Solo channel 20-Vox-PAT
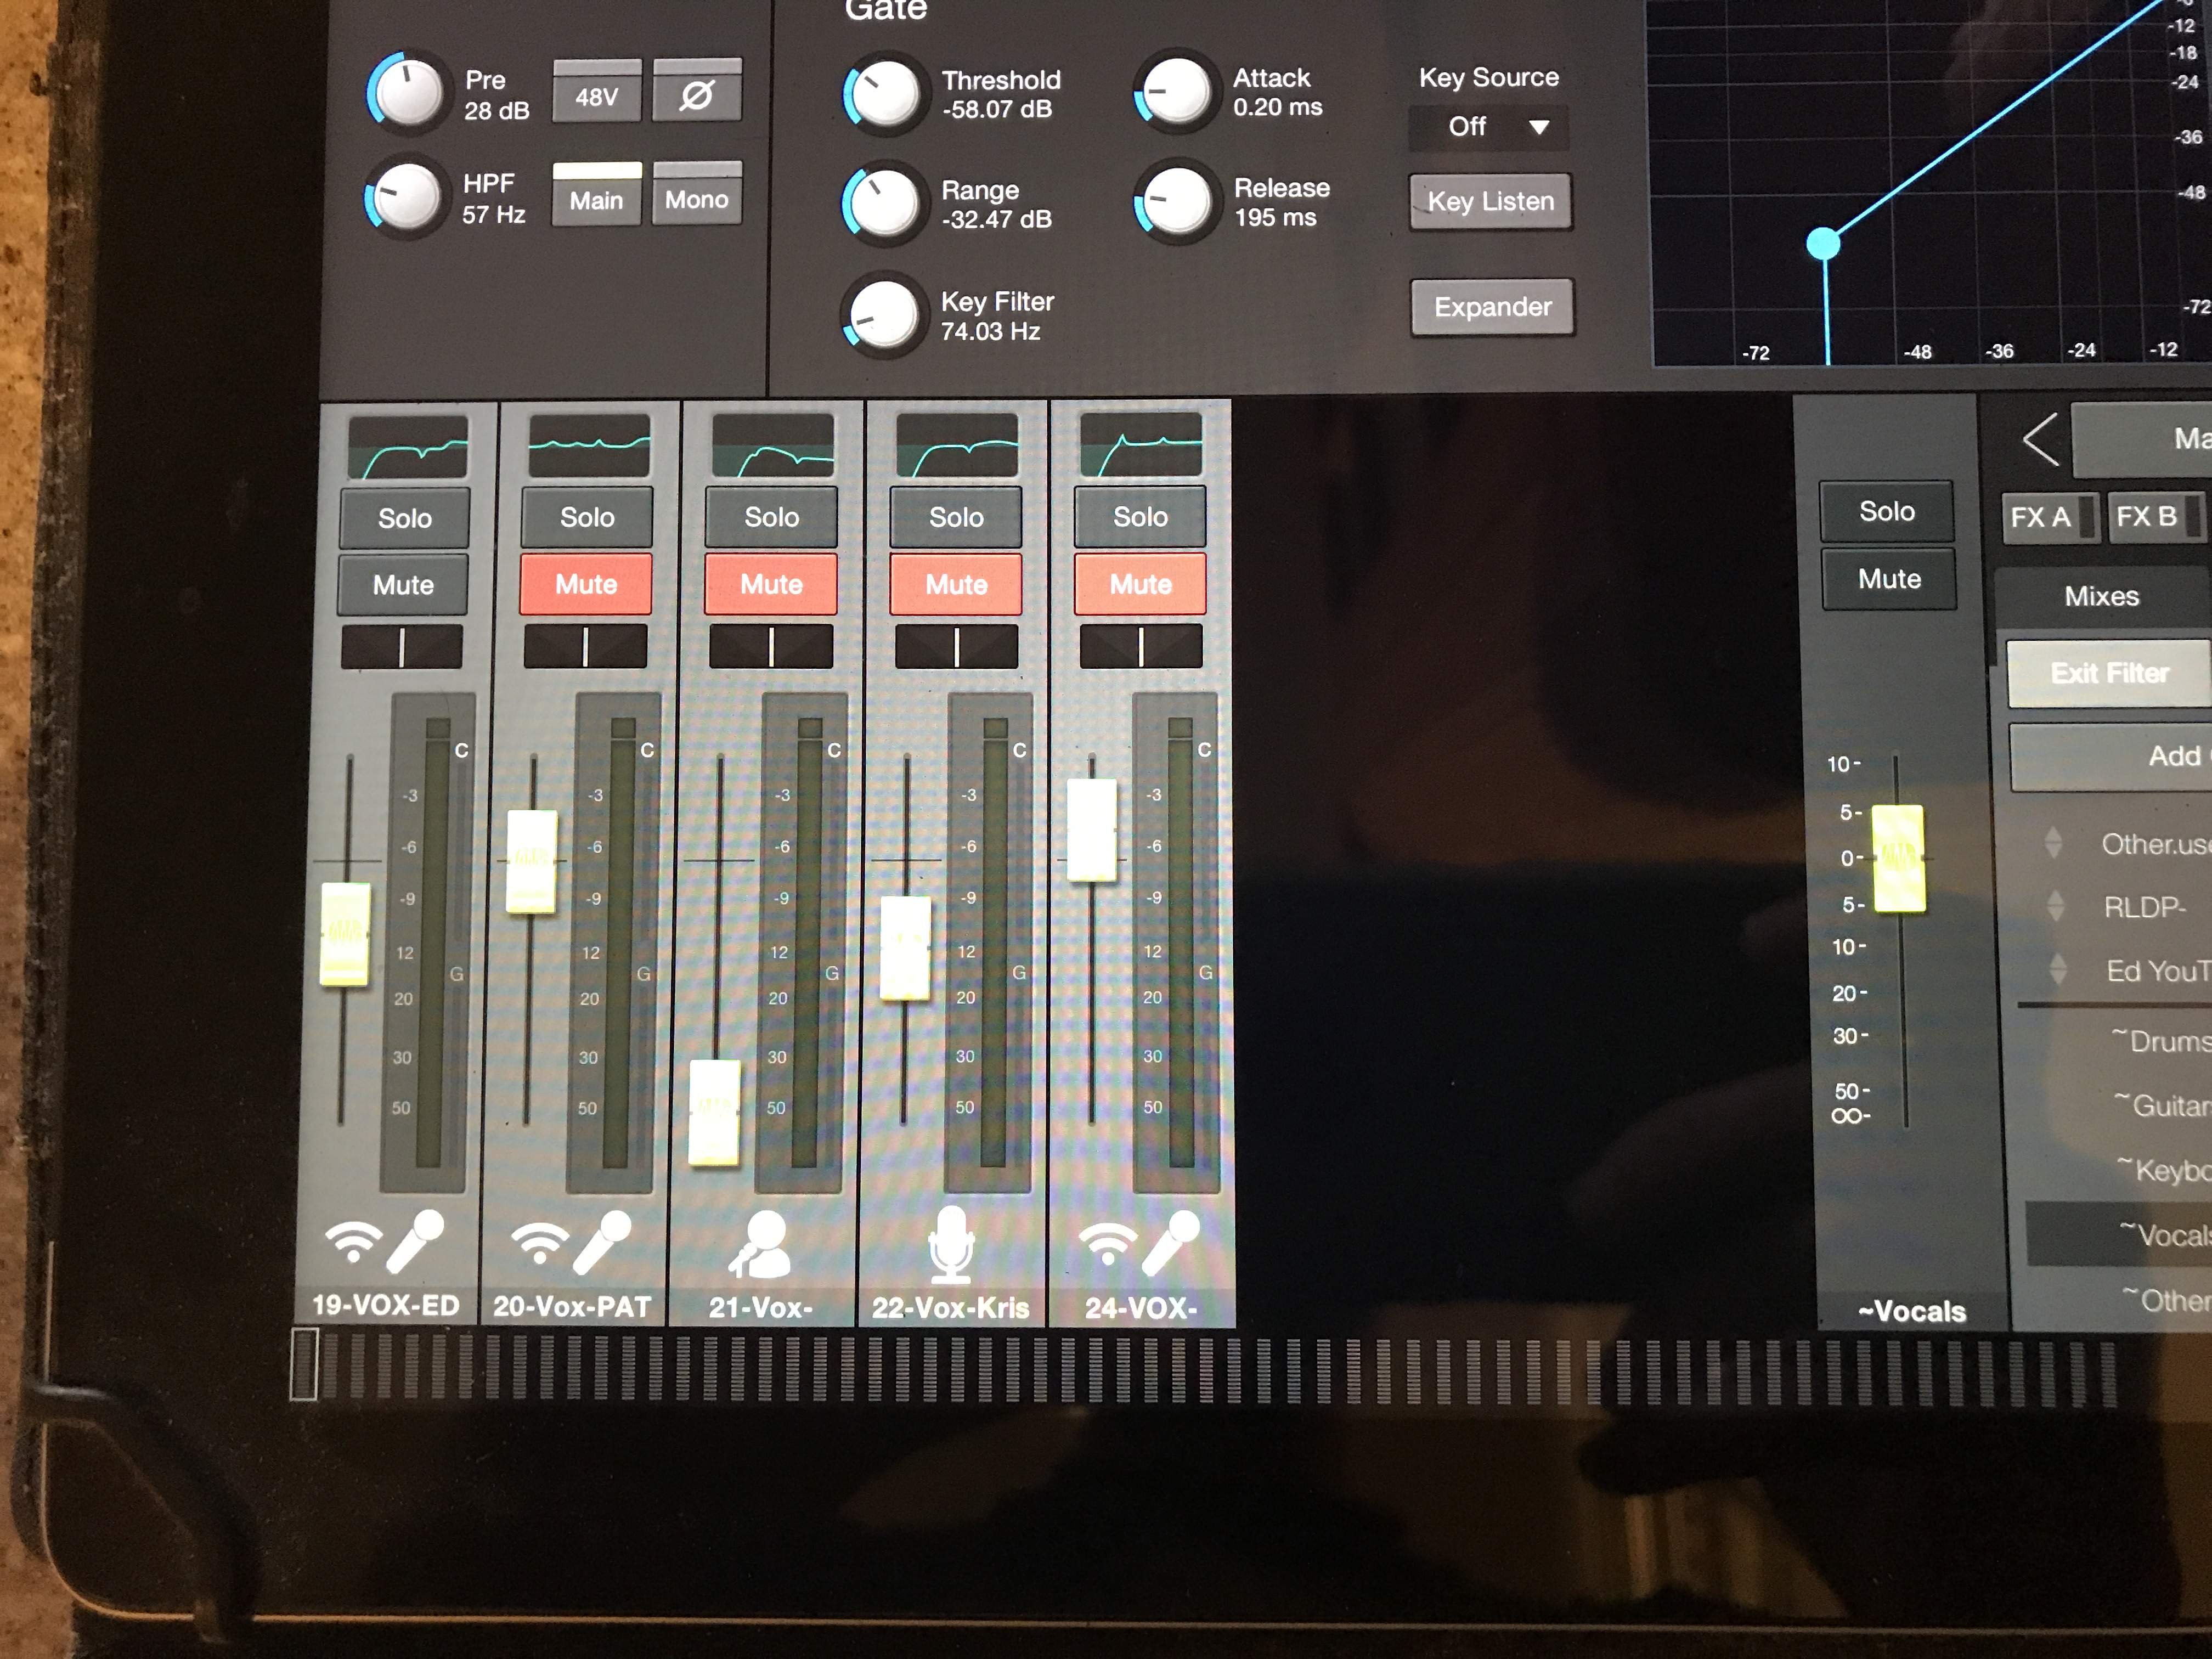 click(587, 517)
